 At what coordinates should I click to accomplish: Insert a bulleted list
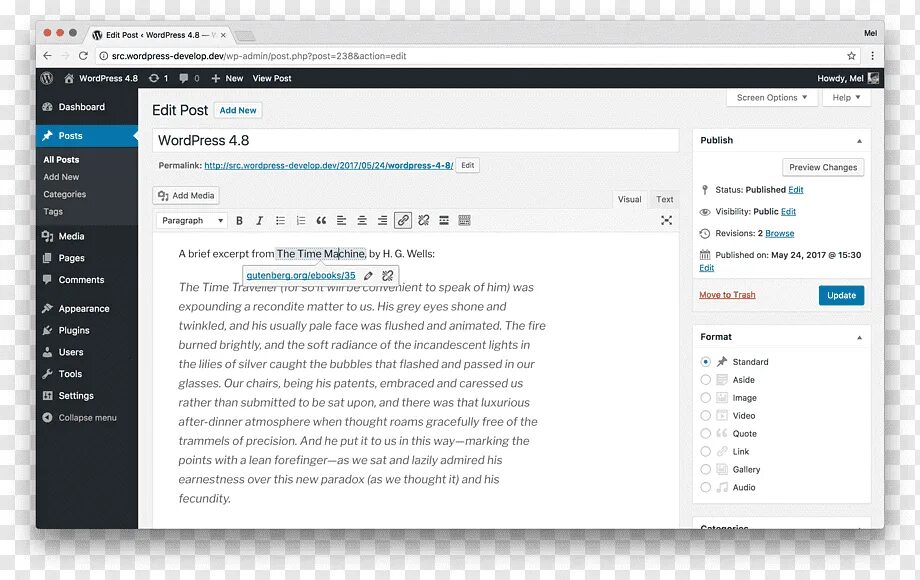pyautogui.click(x=280, y=221)
